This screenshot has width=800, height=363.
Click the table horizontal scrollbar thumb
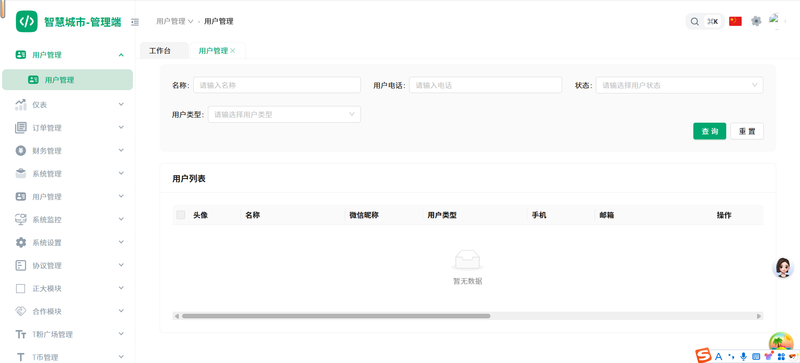[336, 316]
